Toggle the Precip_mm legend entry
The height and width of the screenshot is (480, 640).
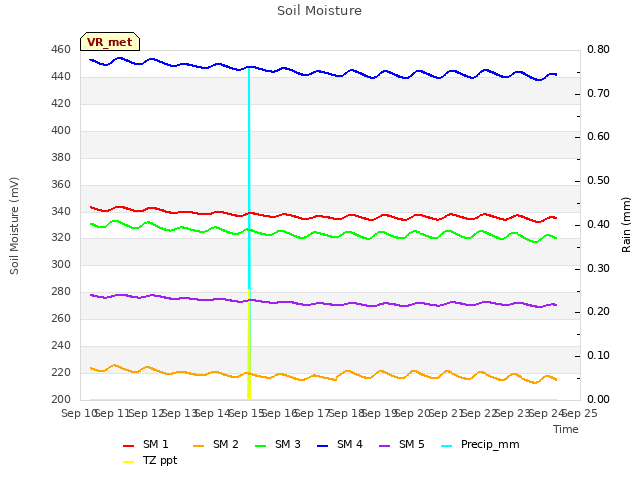point(480,444)
